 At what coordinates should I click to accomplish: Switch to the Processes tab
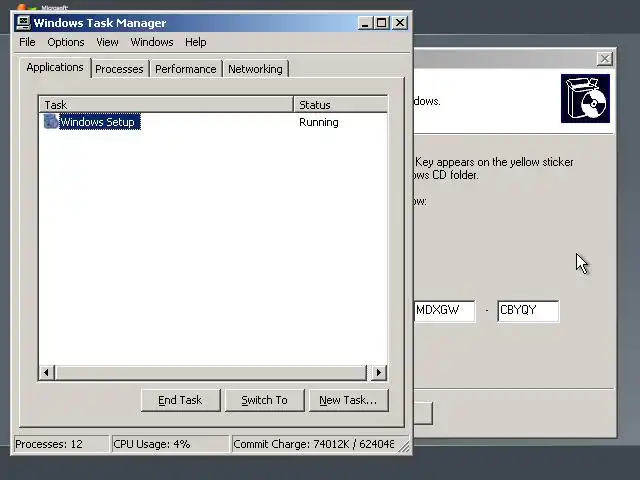click(119, 69)
